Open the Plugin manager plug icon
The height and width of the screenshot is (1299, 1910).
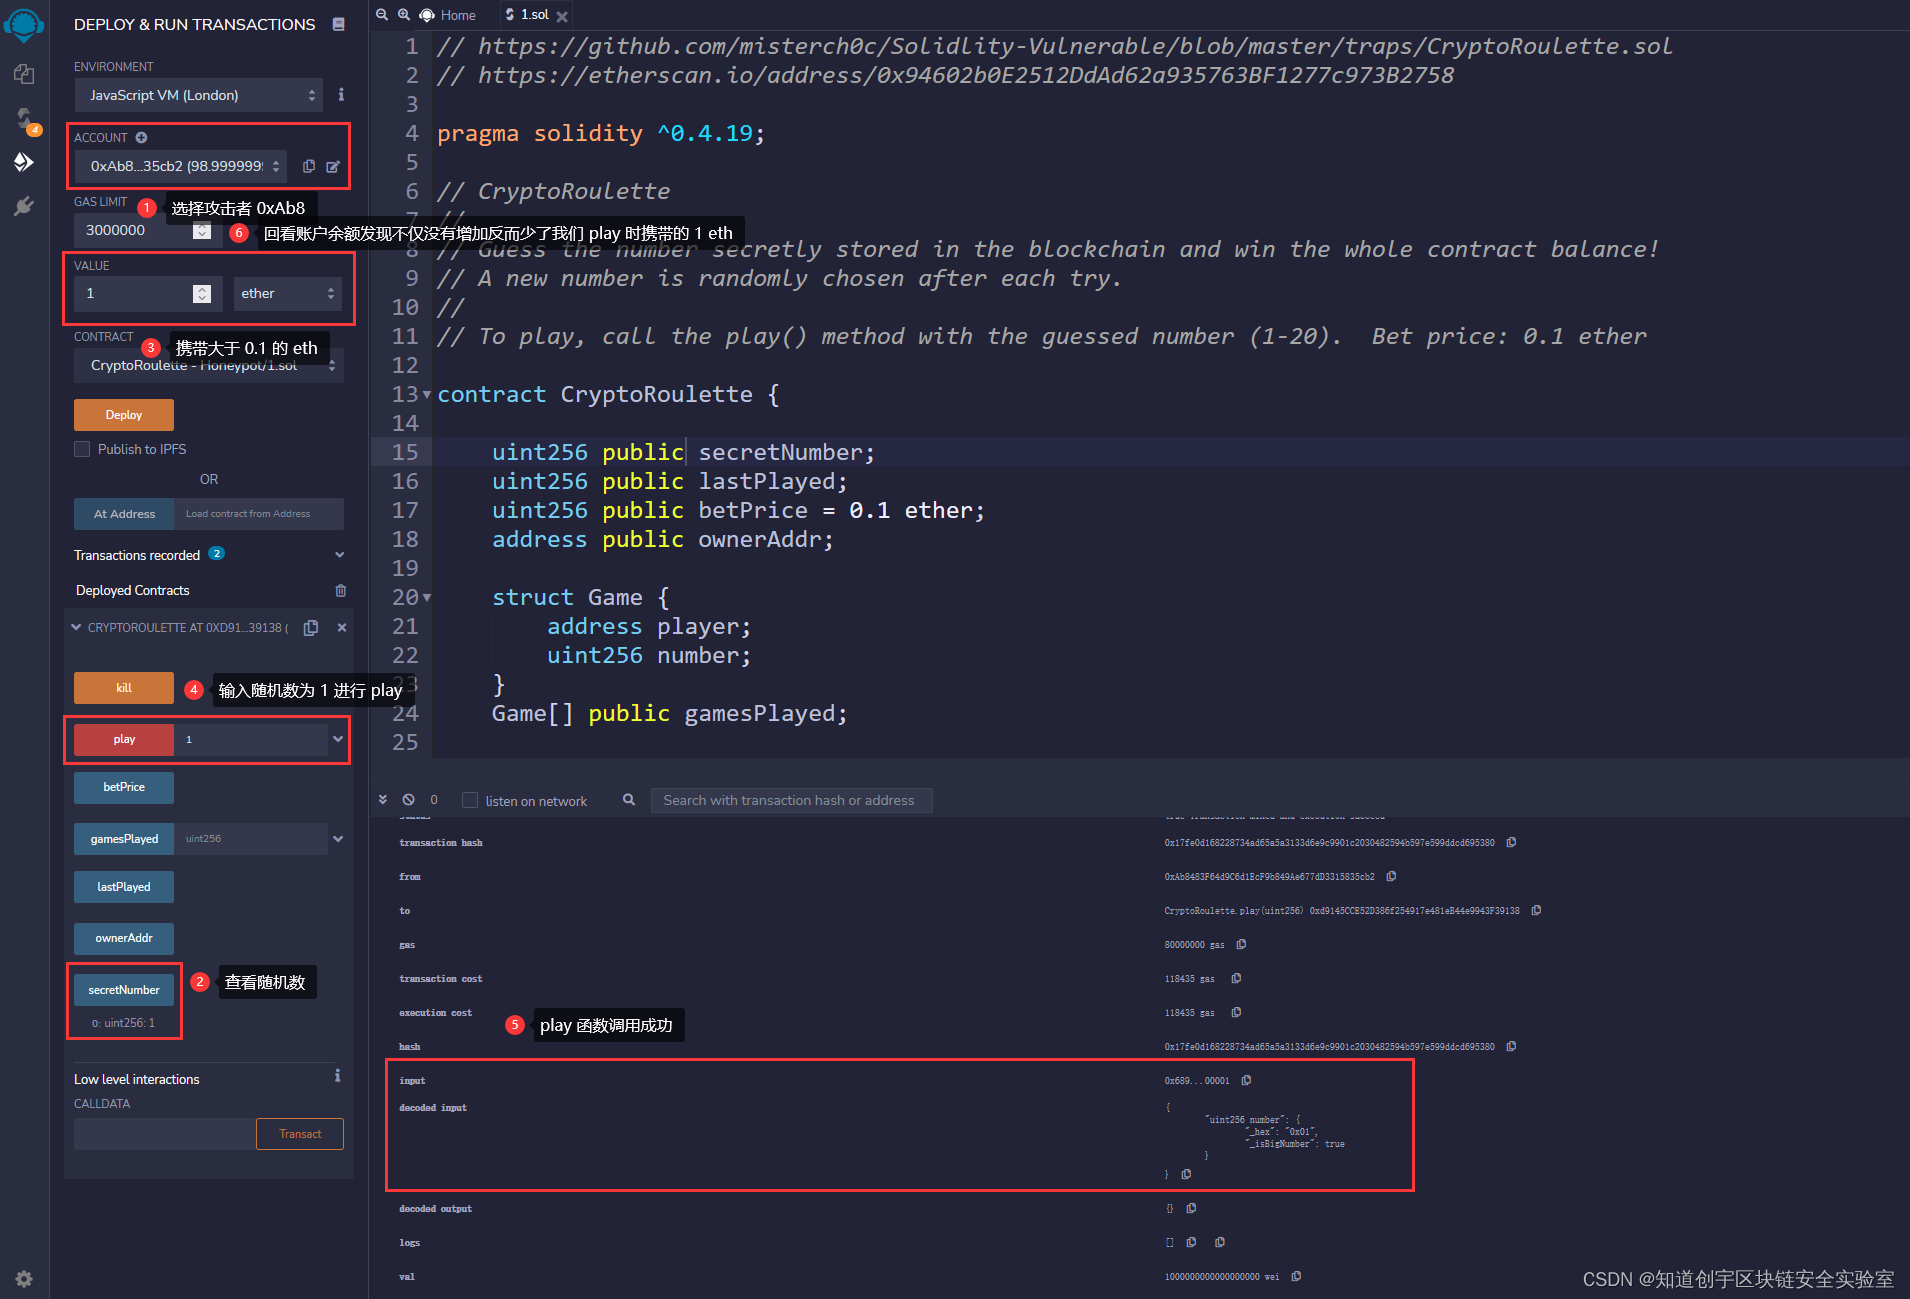coord(24,206)
